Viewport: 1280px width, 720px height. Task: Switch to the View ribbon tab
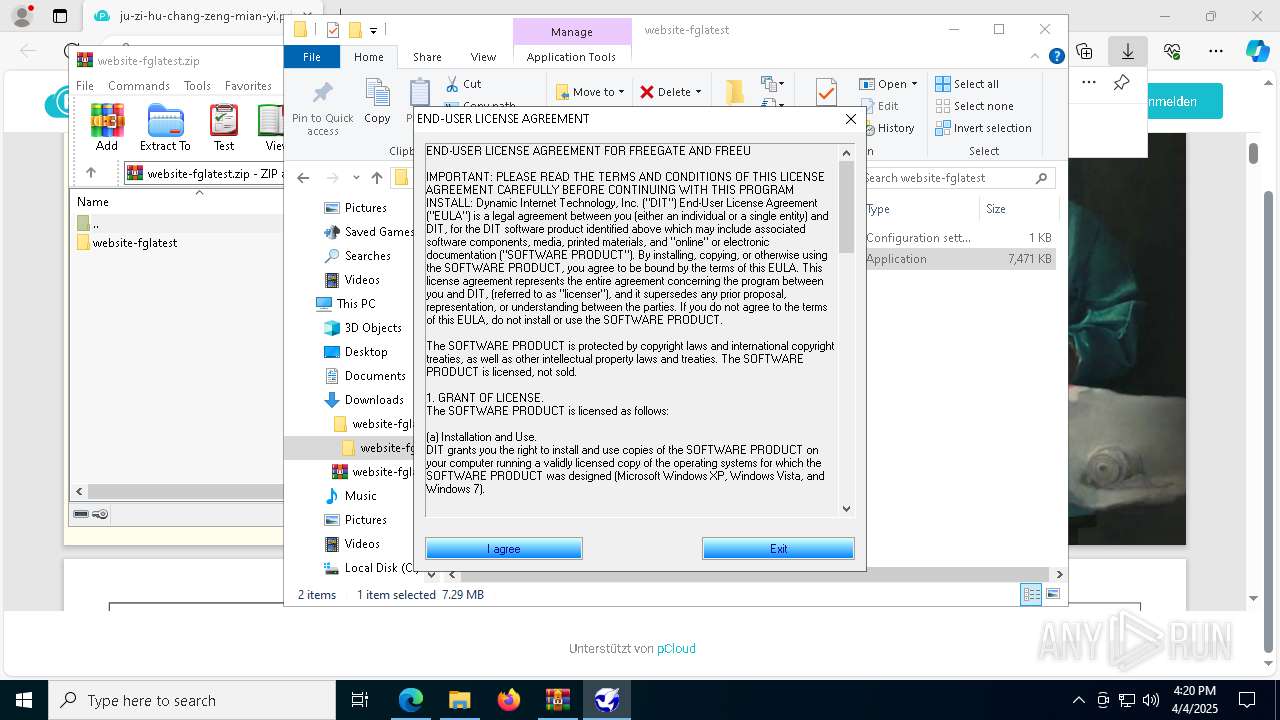483,57
